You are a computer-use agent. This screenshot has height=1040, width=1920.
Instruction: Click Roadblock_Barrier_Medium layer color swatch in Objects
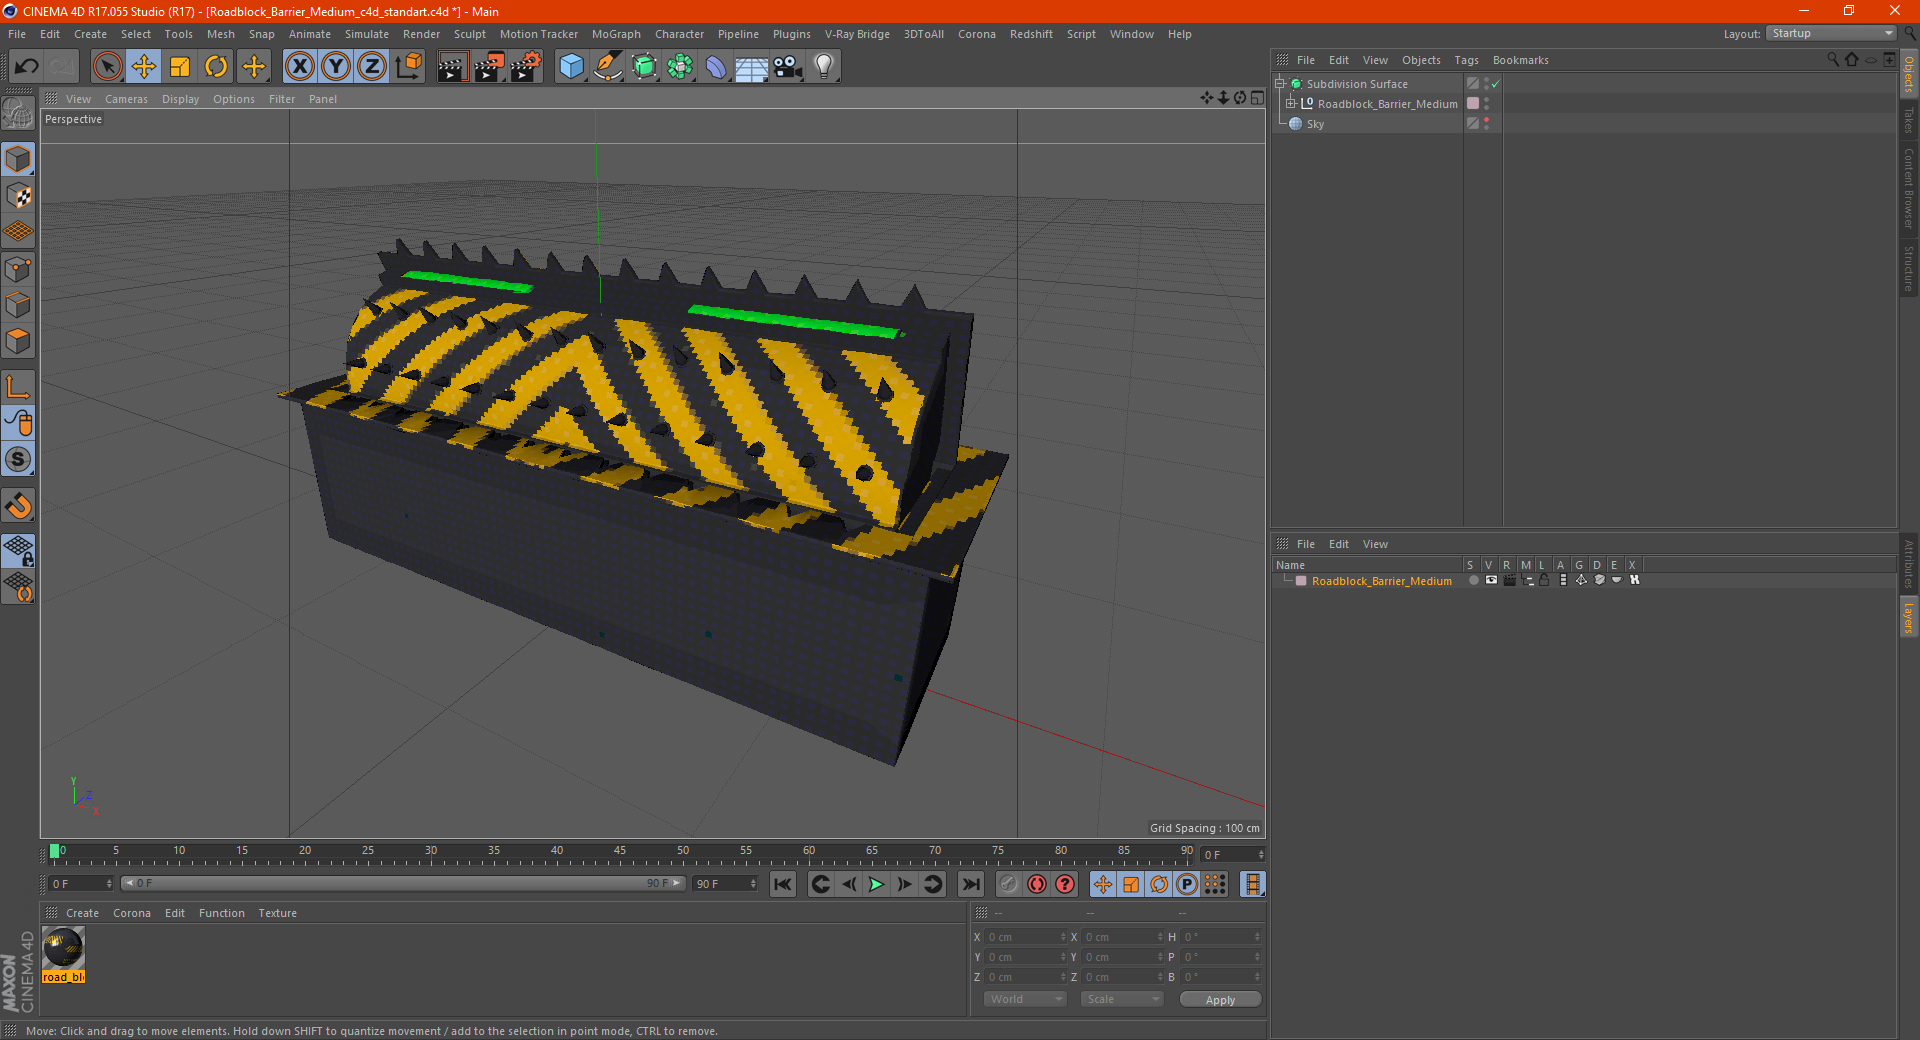click(x=1473, y=104)
